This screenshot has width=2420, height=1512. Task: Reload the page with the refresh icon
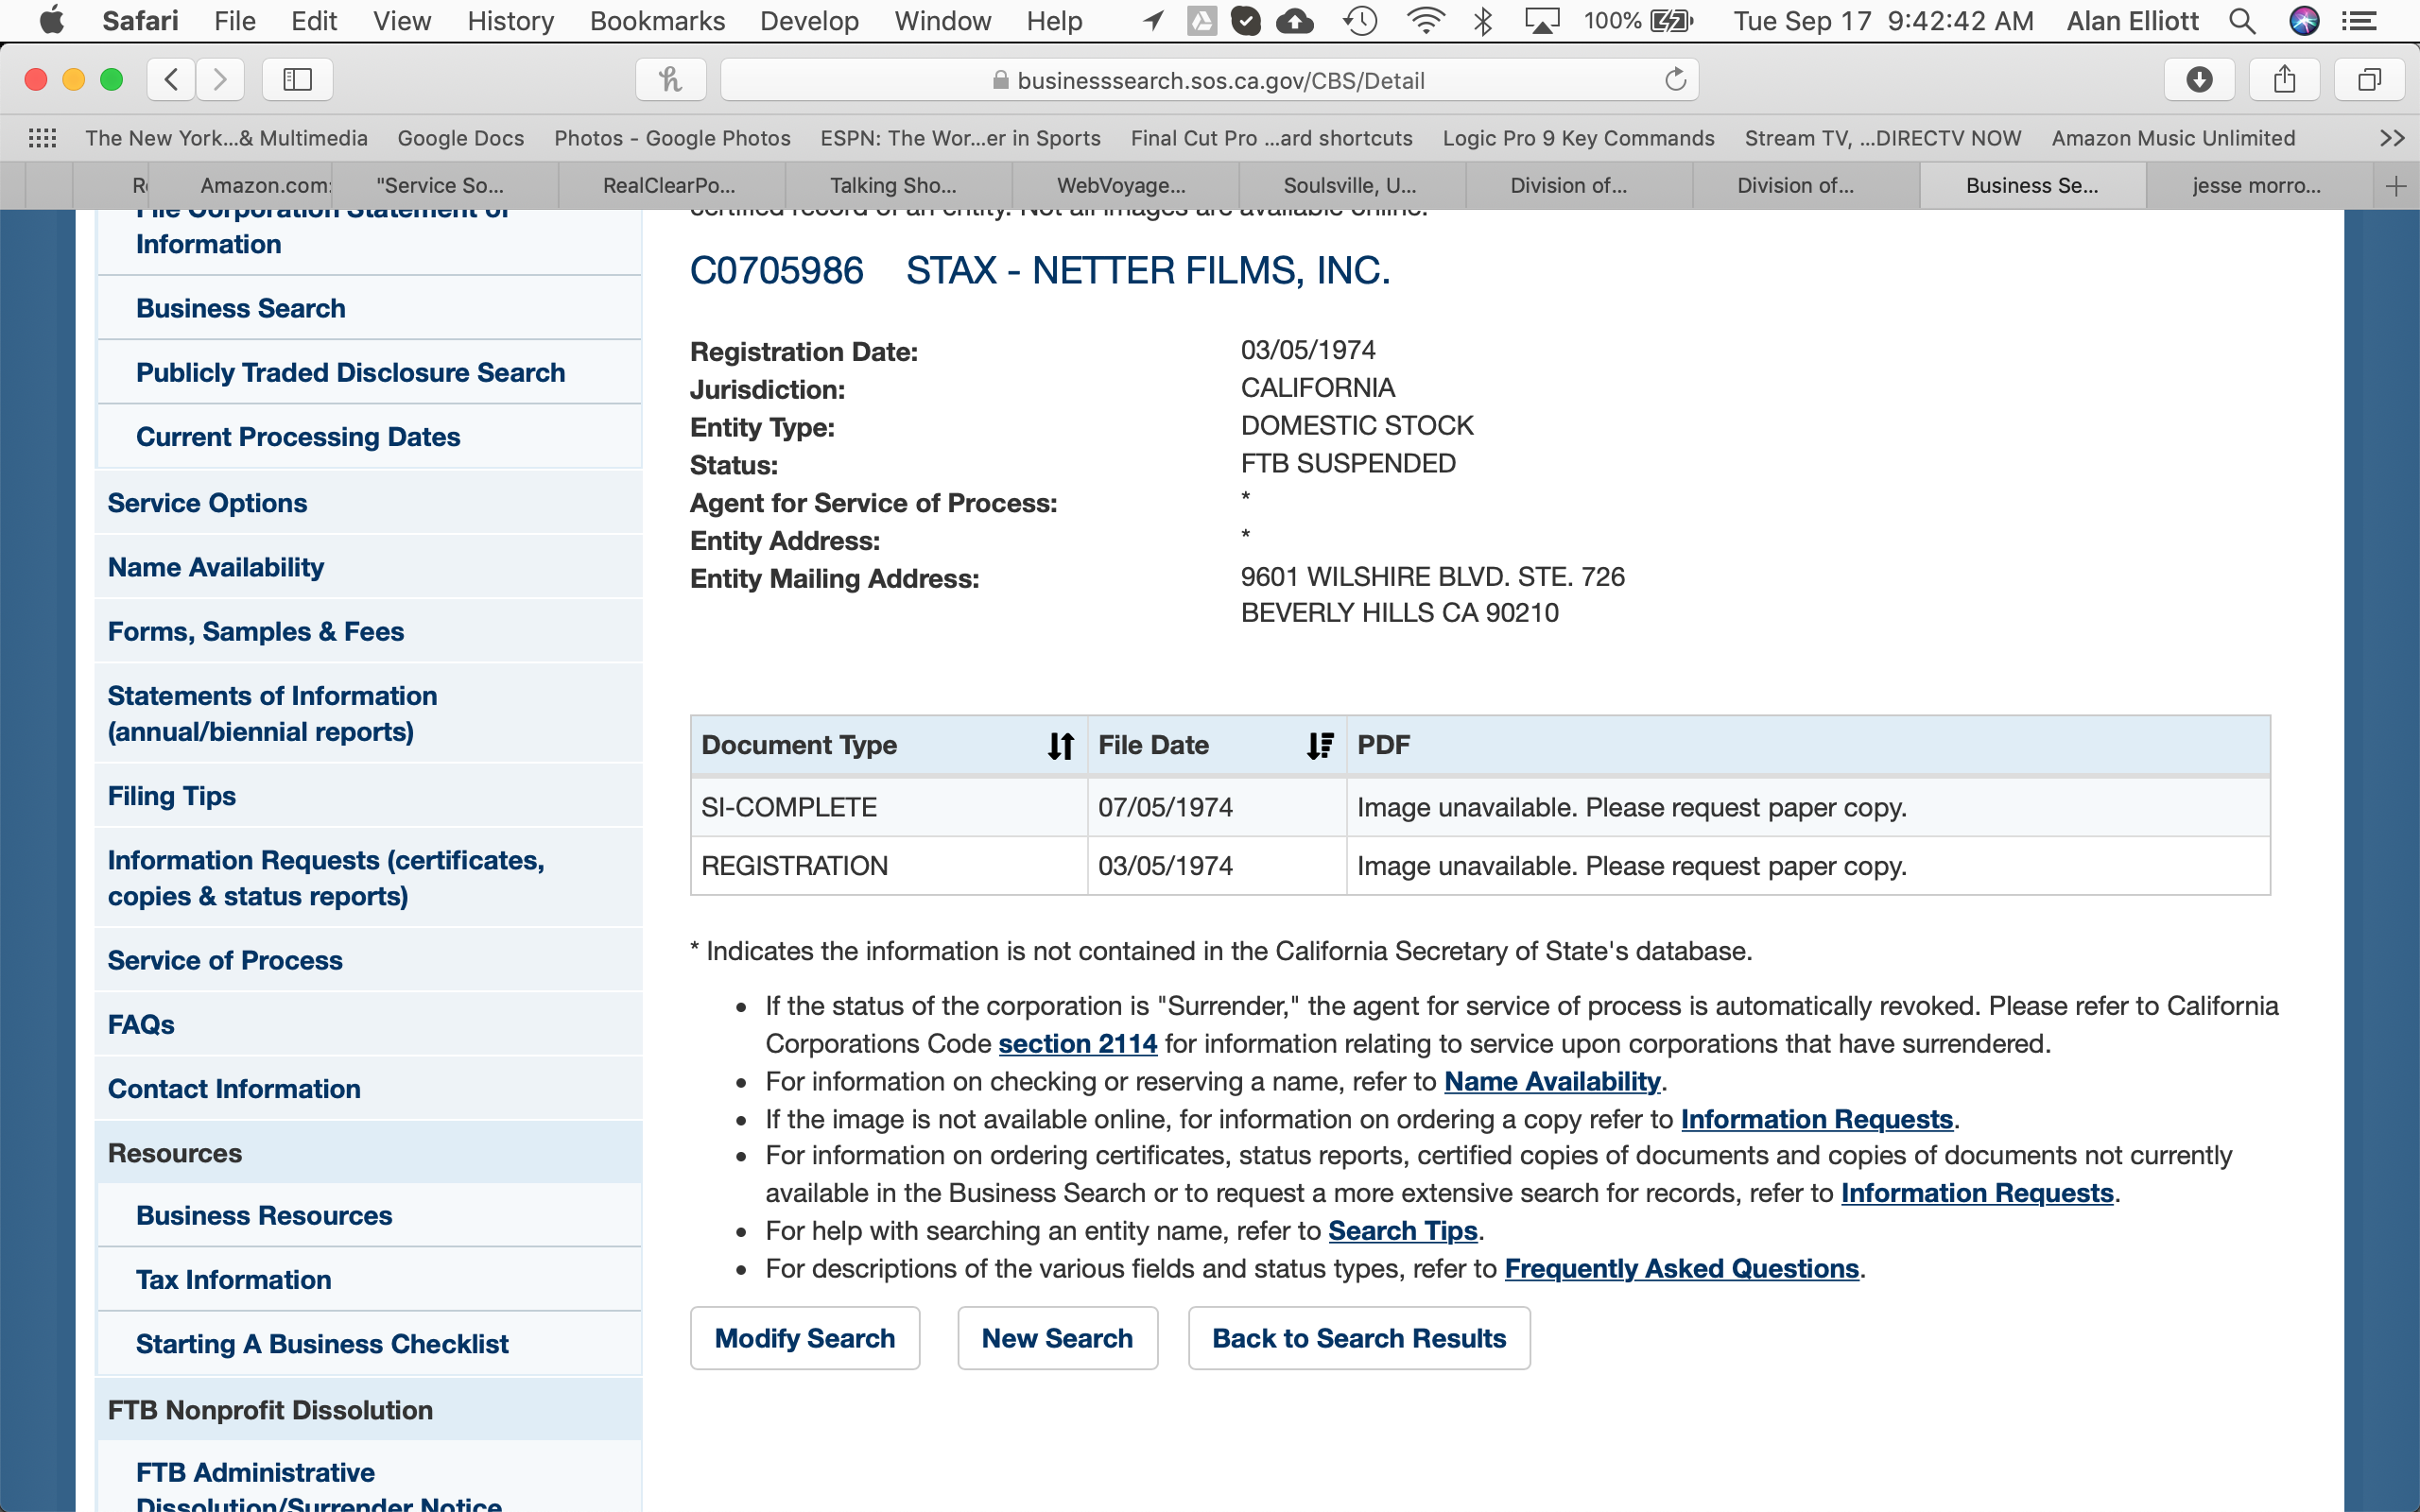pos(1675,80)
